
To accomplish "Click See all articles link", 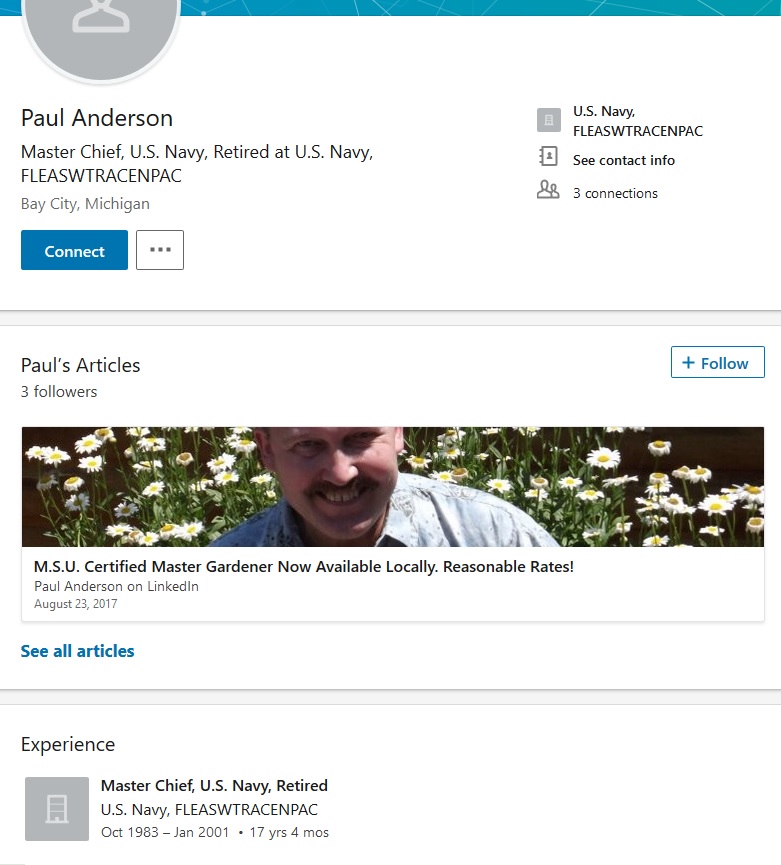I will [x=77, y=651].
